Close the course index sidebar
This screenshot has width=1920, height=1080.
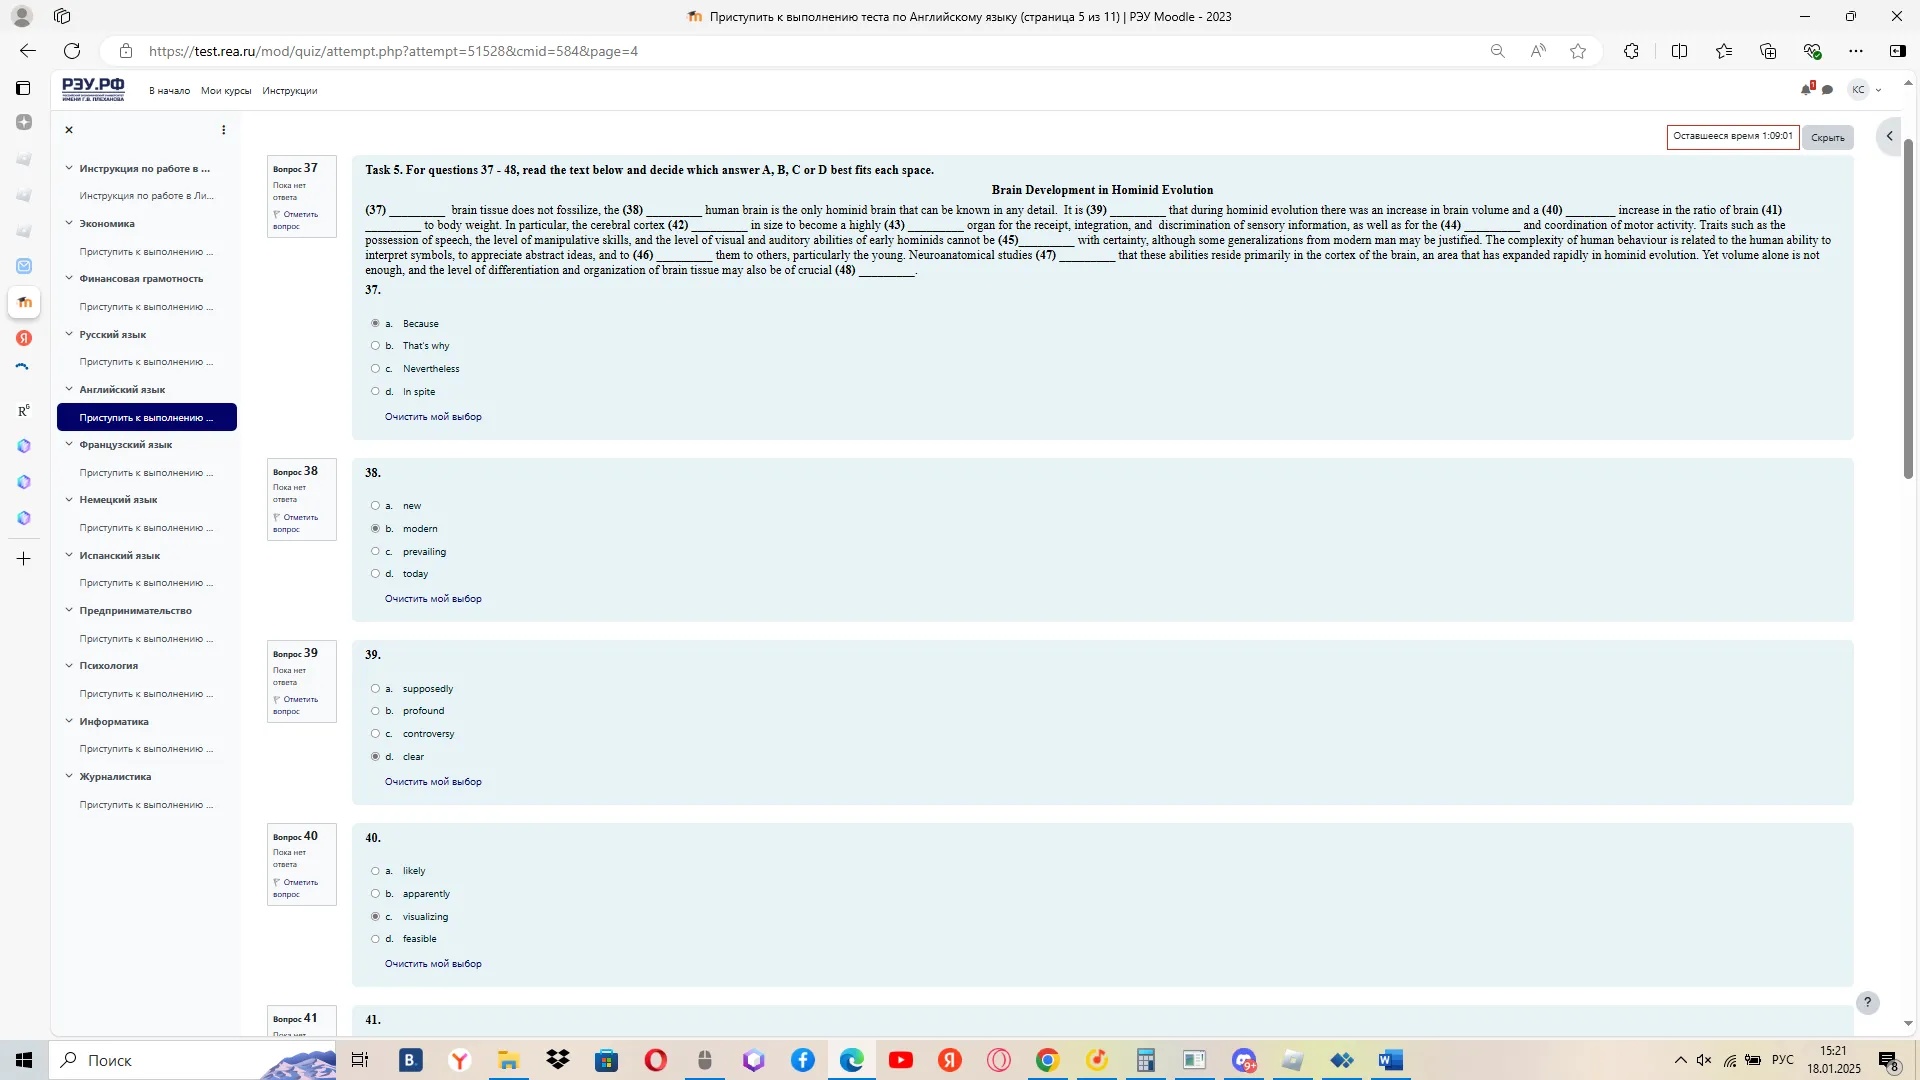[x=69, y=130]
